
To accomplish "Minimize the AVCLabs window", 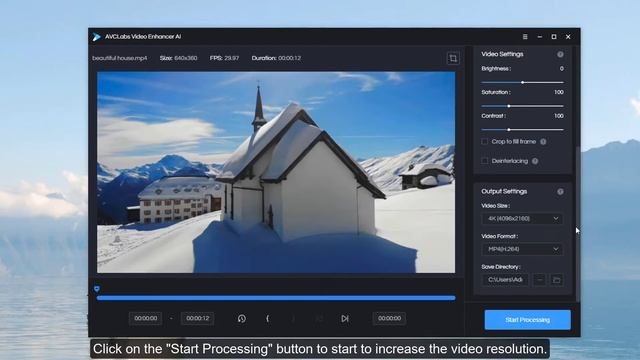I will click(540, 37).
